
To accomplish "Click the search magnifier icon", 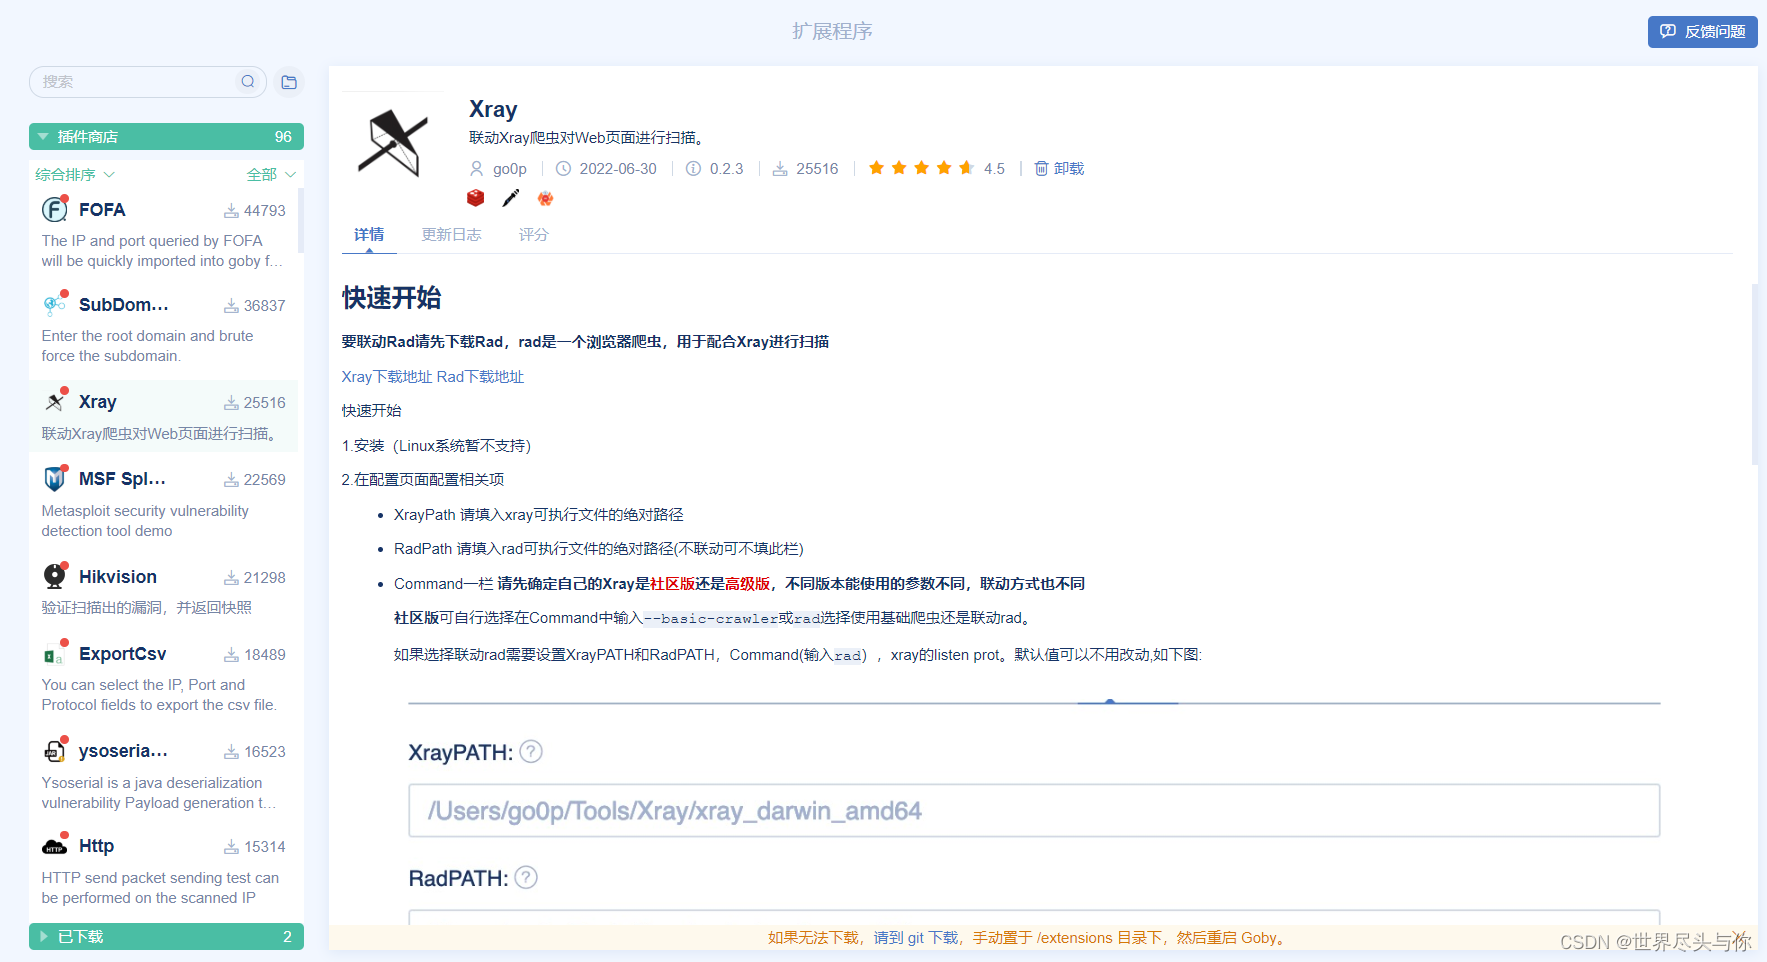I will [x=247, y=81].
